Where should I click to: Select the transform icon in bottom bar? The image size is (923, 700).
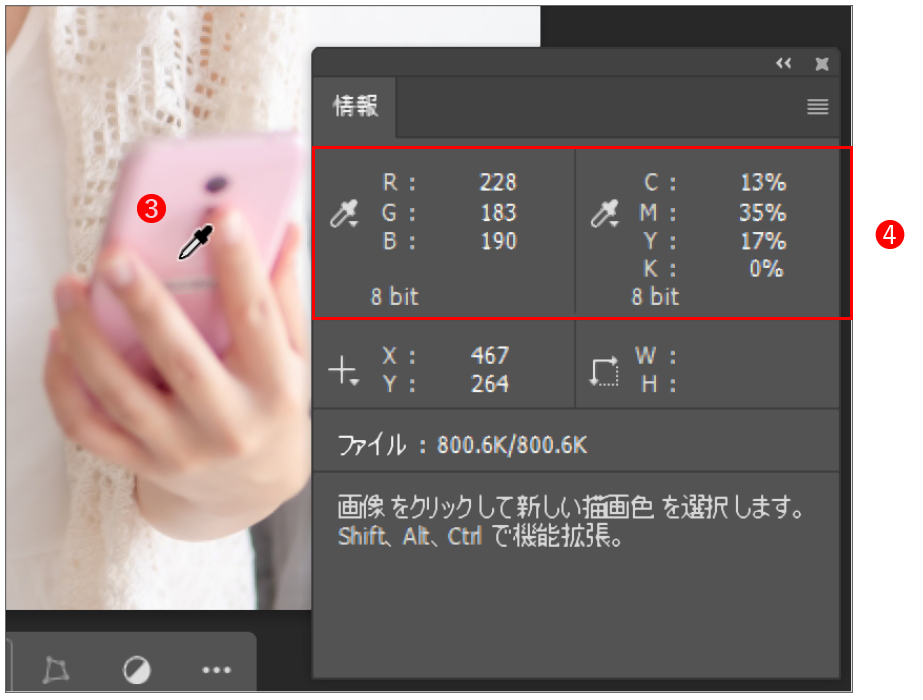(x=55, y=669)
